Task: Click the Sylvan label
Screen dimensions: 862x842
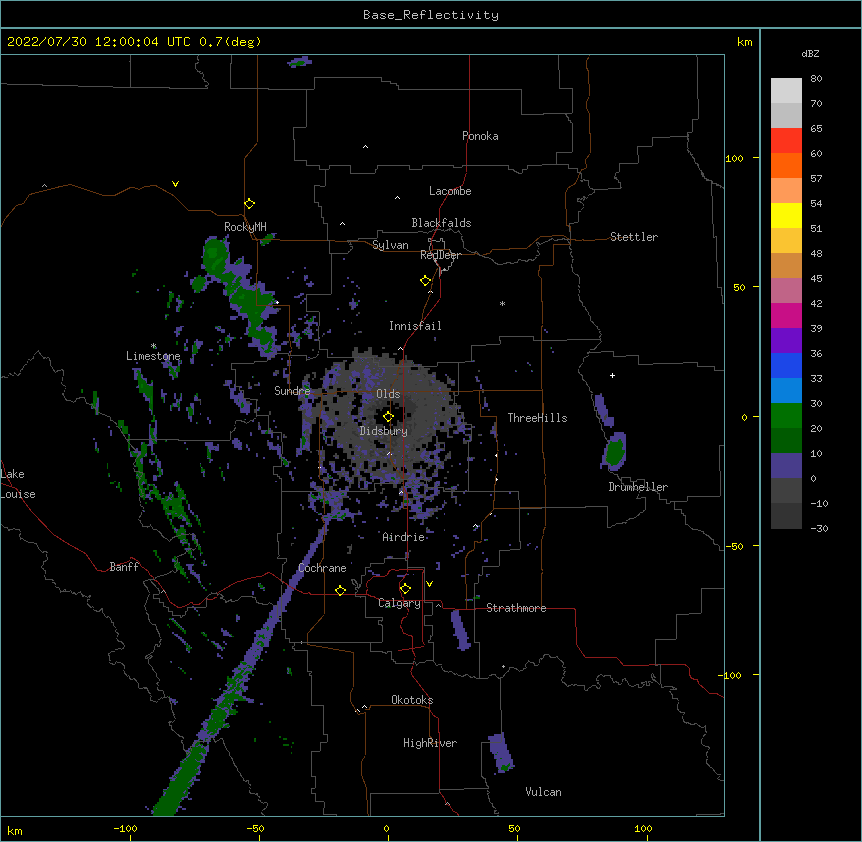Action: pyautogui.click(x=390, y=245)
